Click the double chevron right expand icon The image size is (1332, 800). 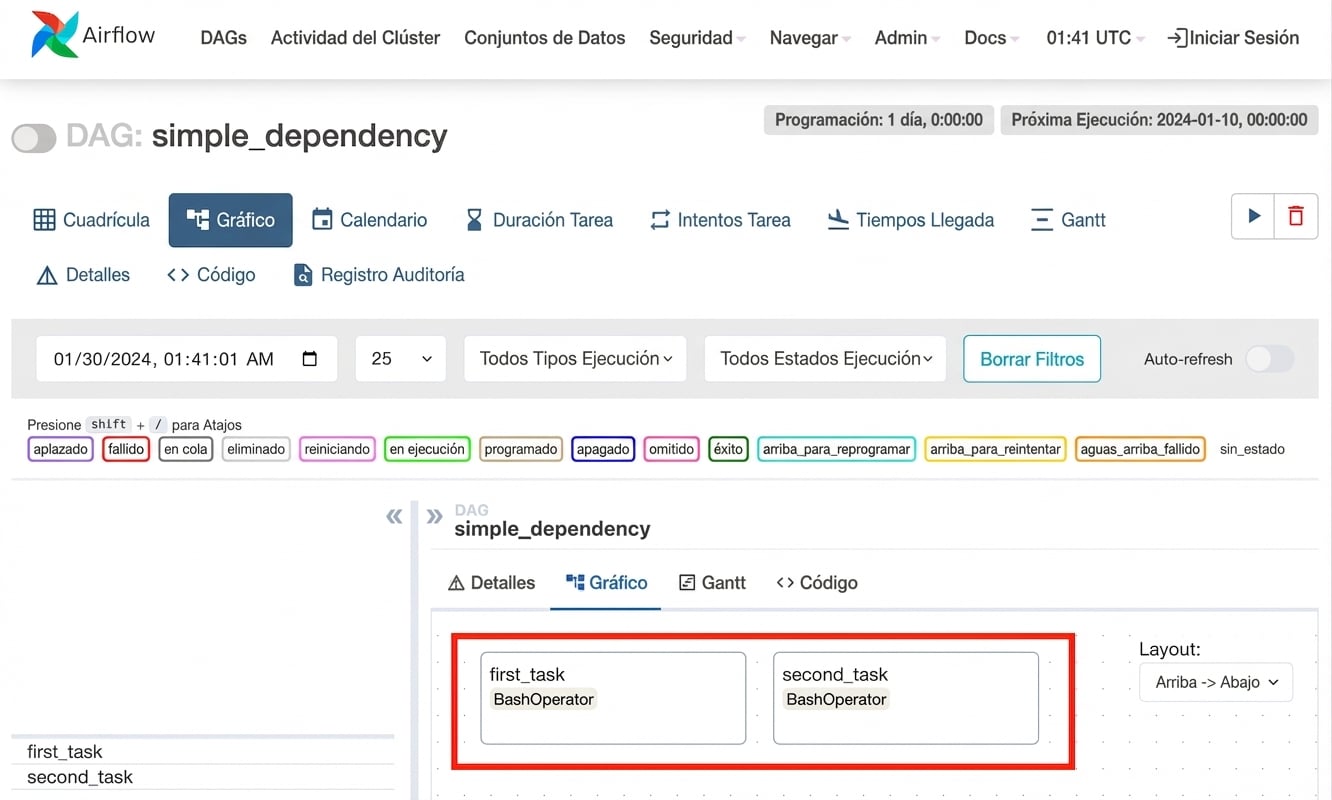pos(434,516)
